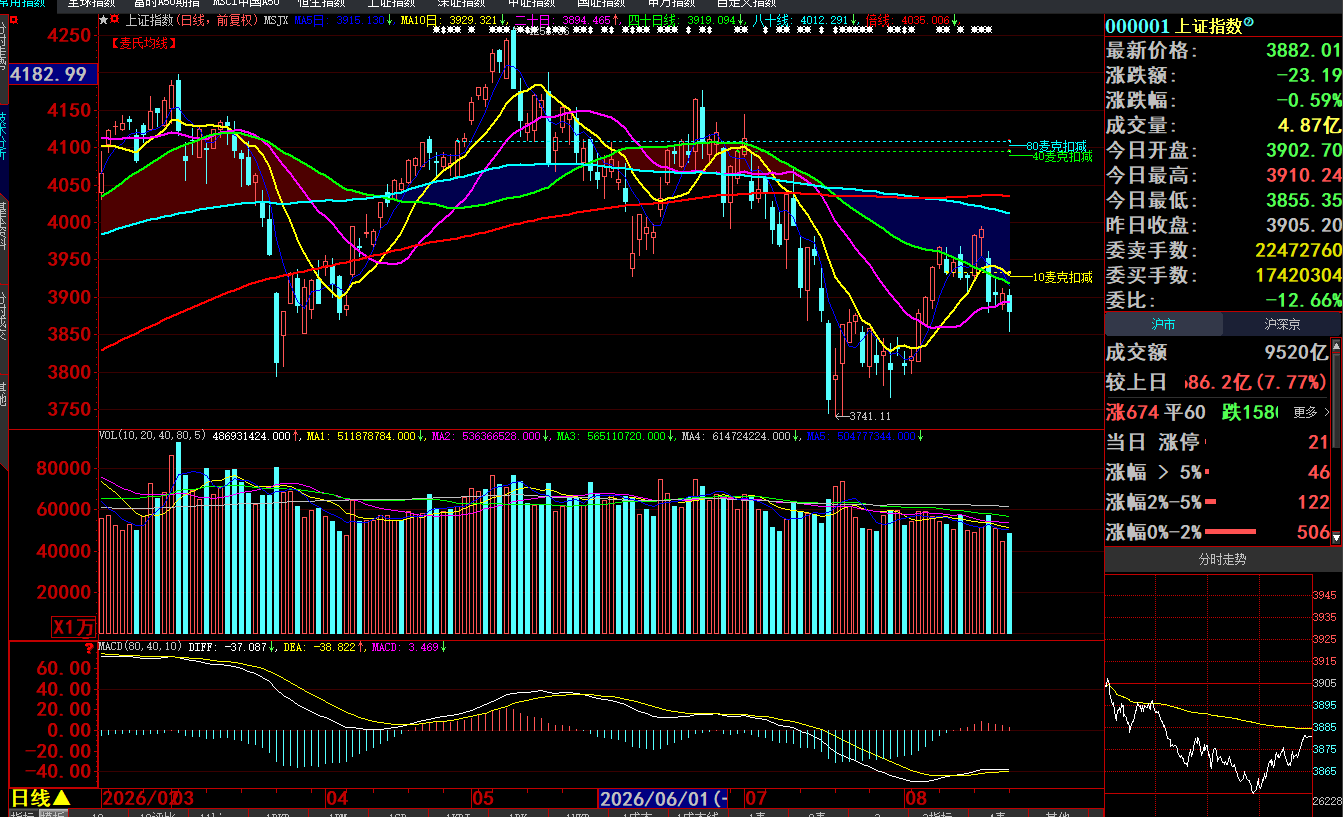
Task: Click the 委比 -12.66% row
Action: 1223,299
